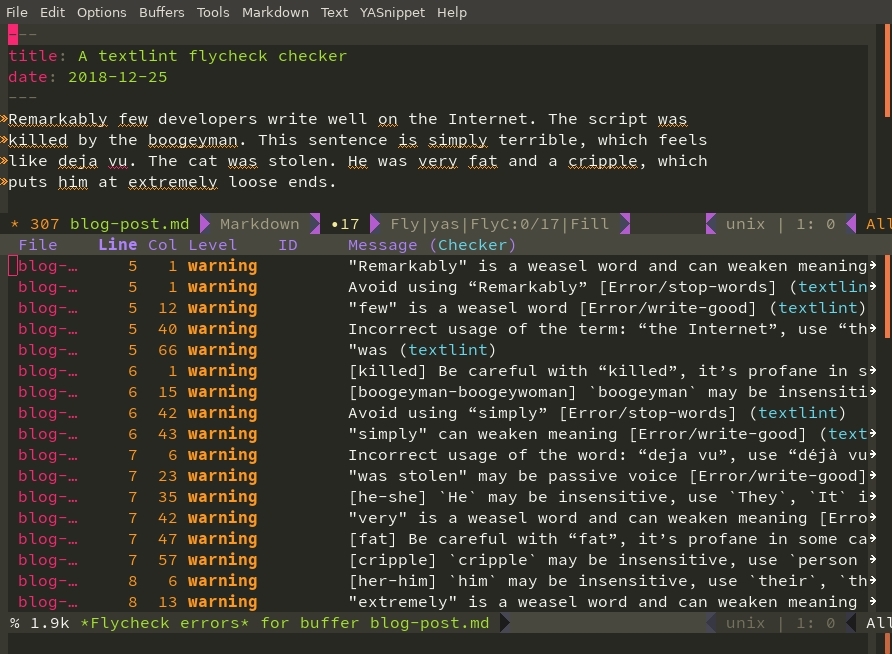Click the title text A textlint flycheck checker
This screenshot has height=654, width=892.
(x=212, y=56)
